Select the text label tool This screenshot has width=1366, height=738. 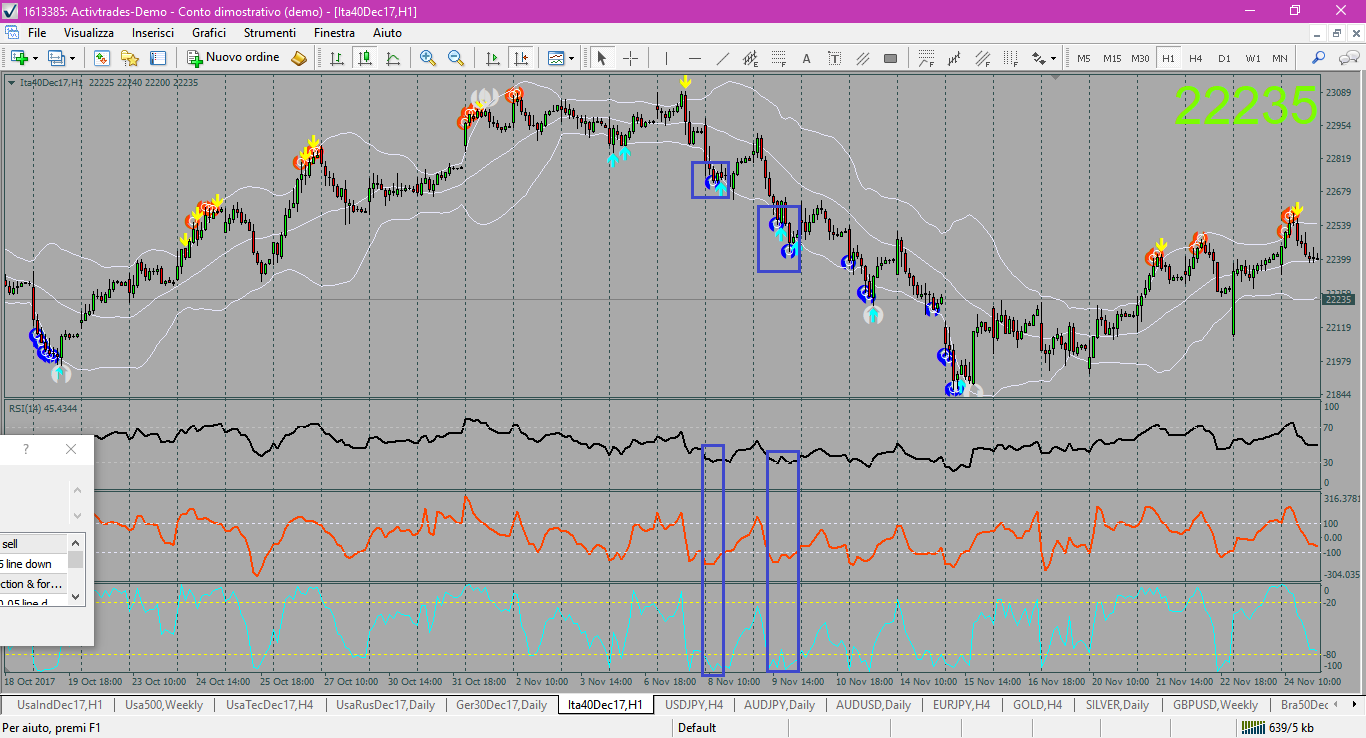click(x=834, y=58)
